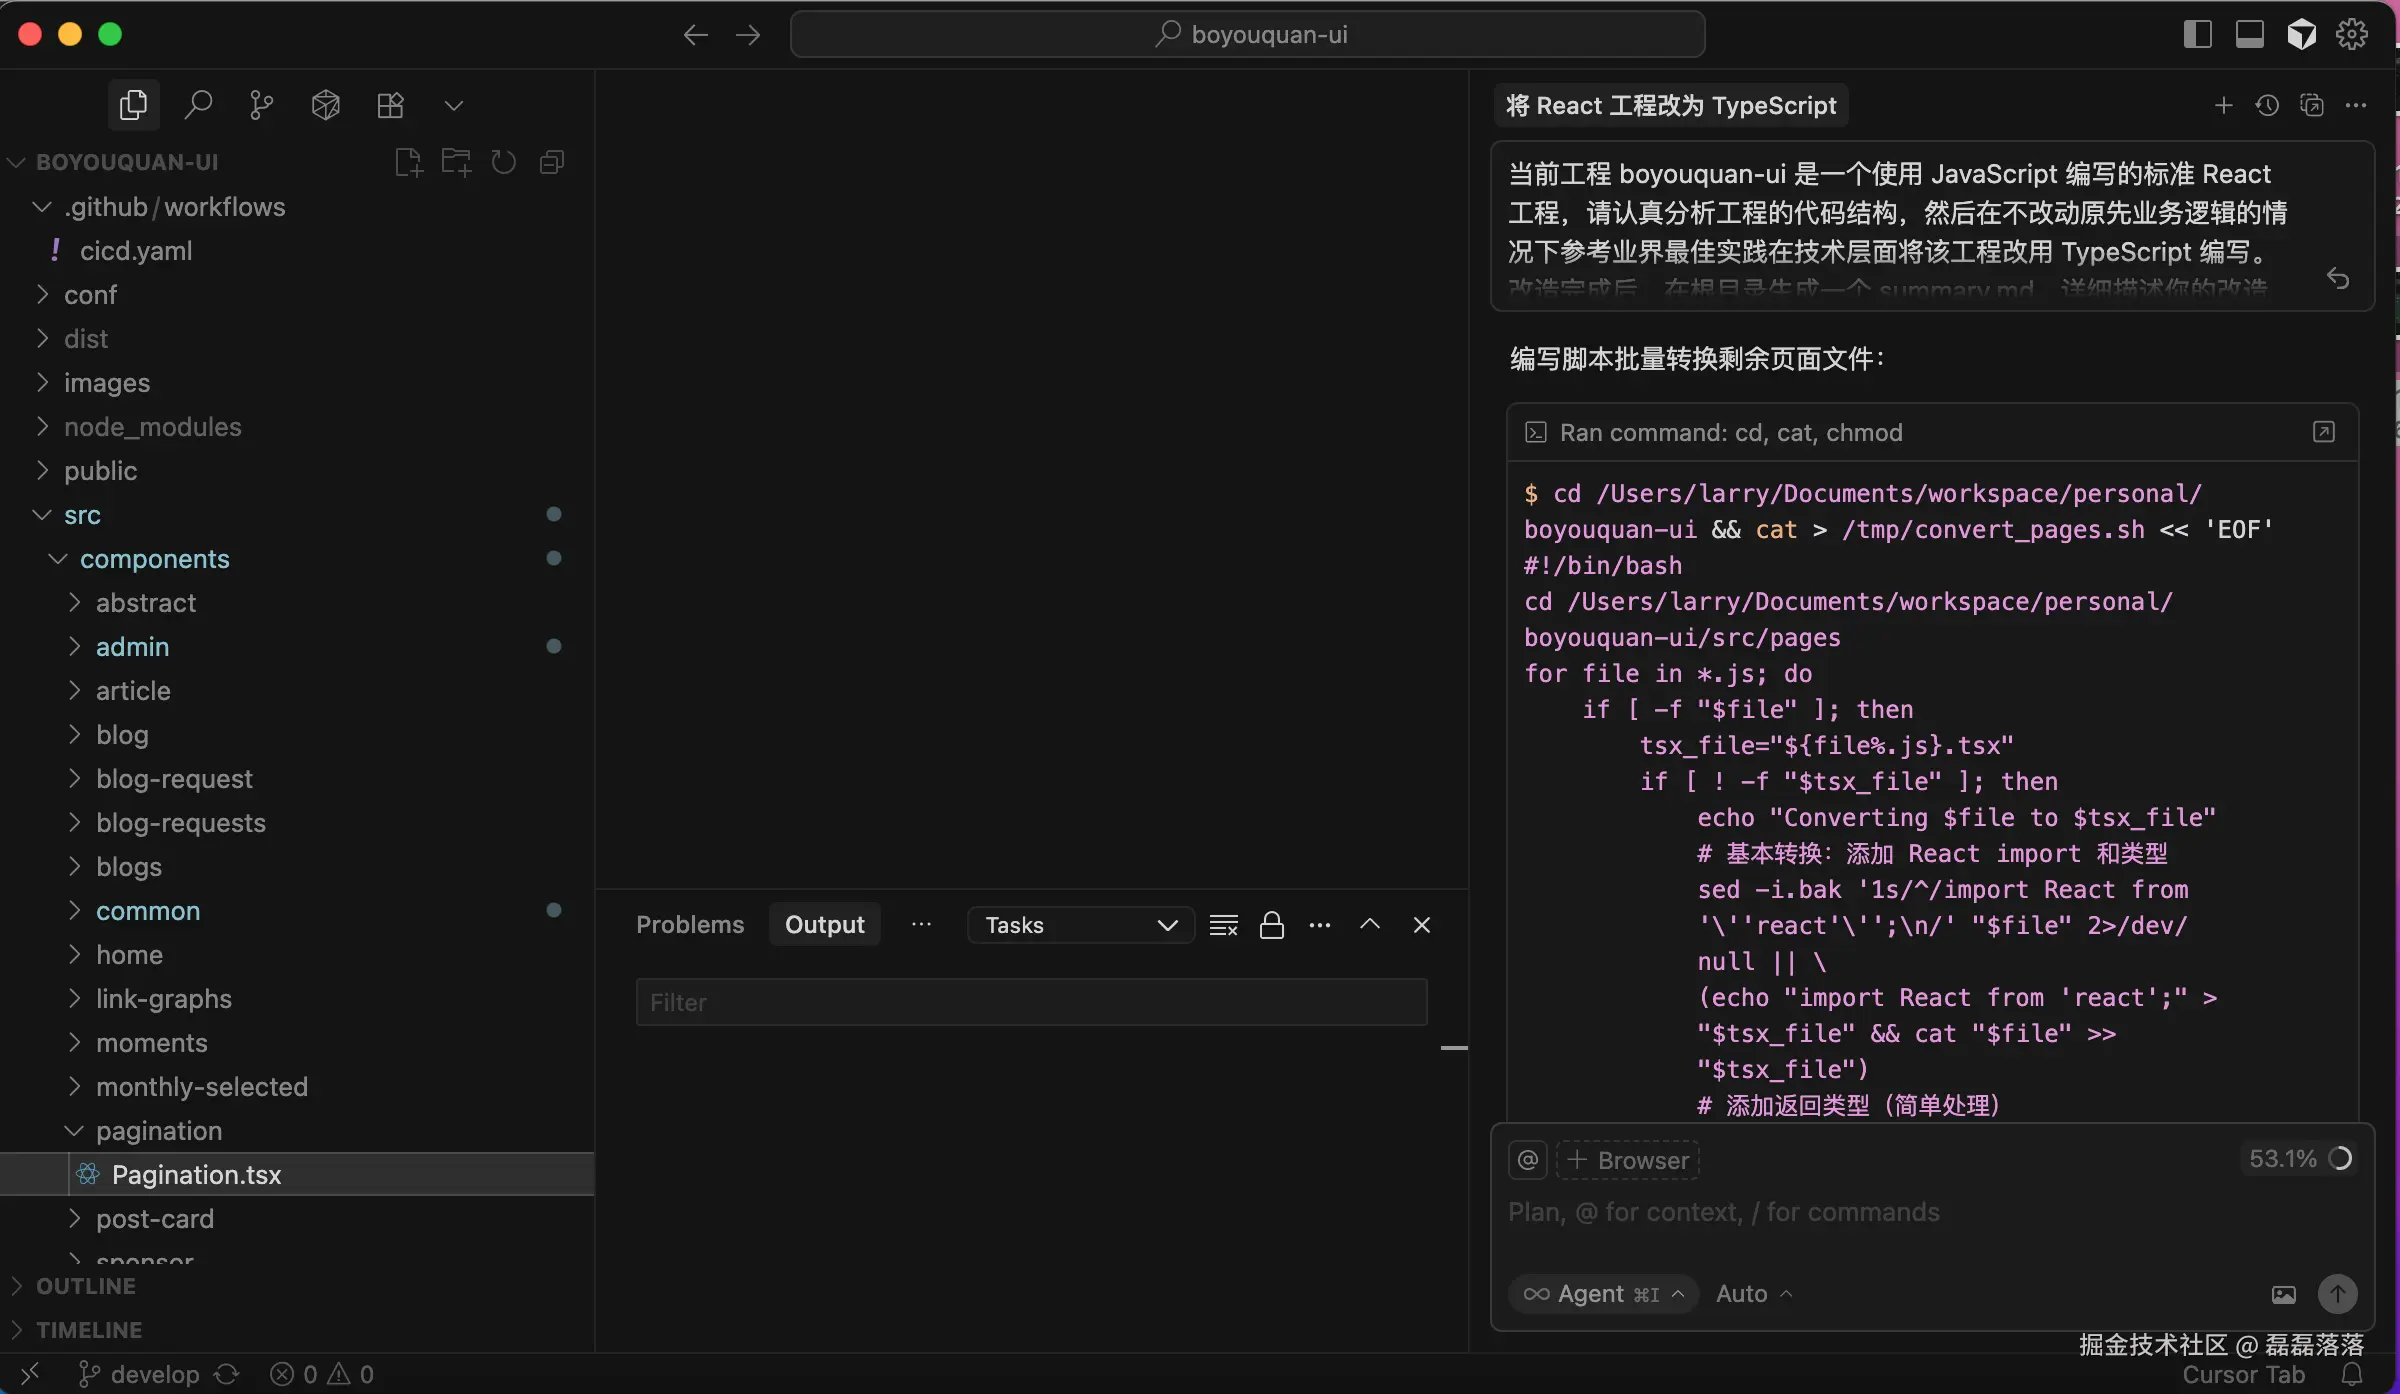Open the Extensions view
2400x1394 pixels.
tap(390, 104)
